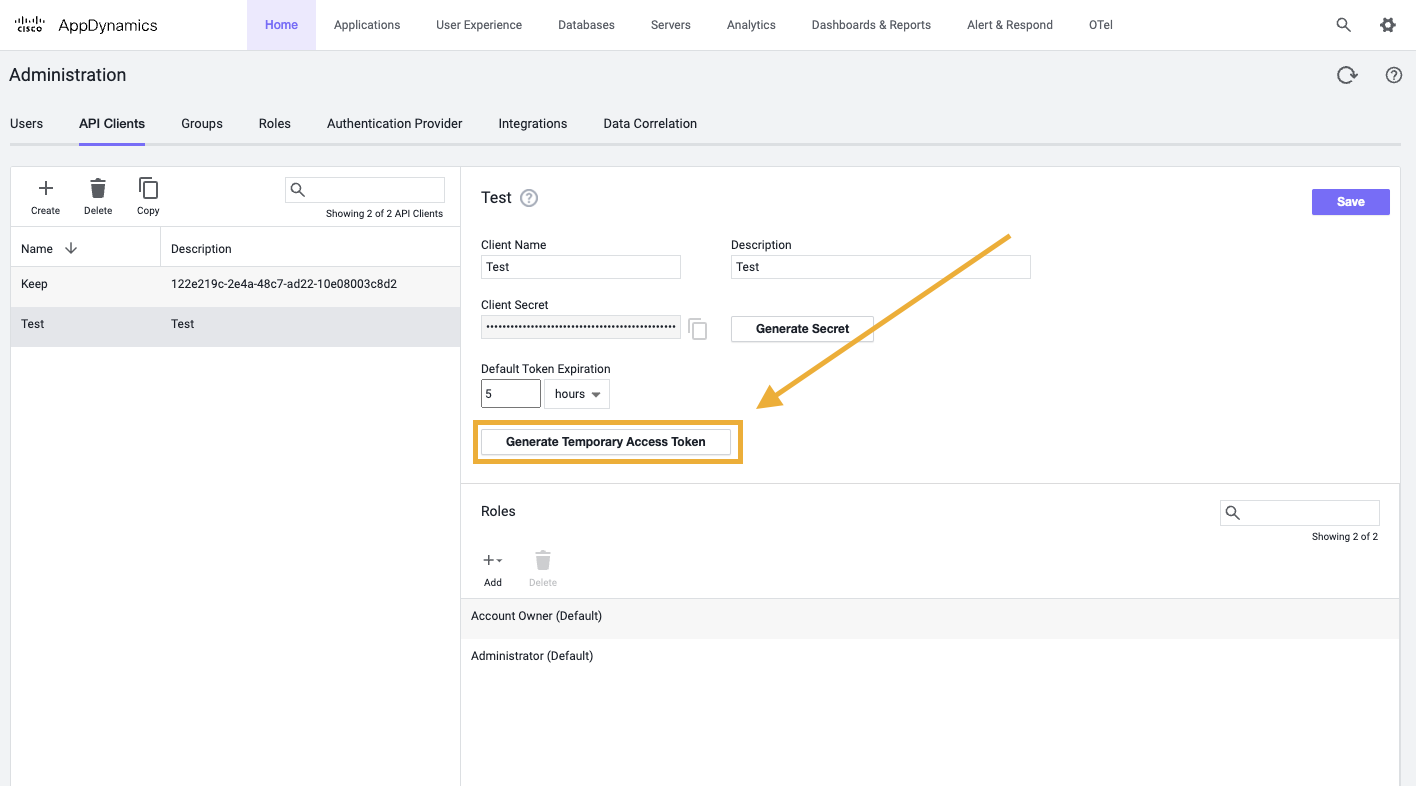Open the help question mark in the page header

coord(1394,75)
